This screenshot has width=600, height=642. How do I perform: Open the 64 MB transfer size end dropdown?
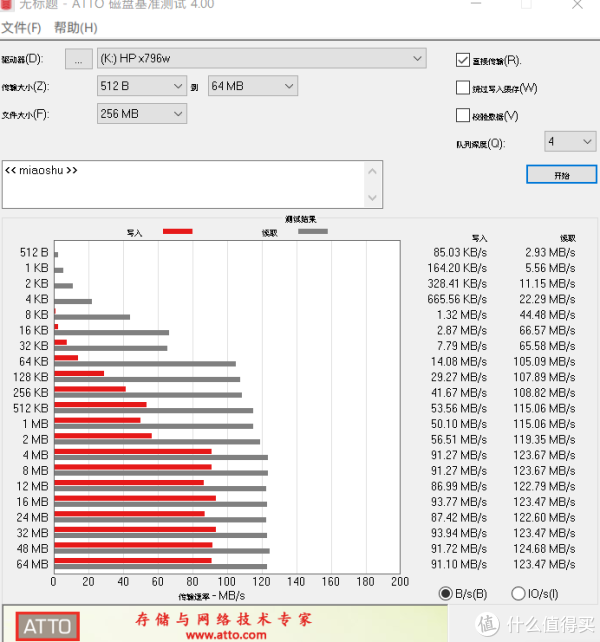point(253,86)
